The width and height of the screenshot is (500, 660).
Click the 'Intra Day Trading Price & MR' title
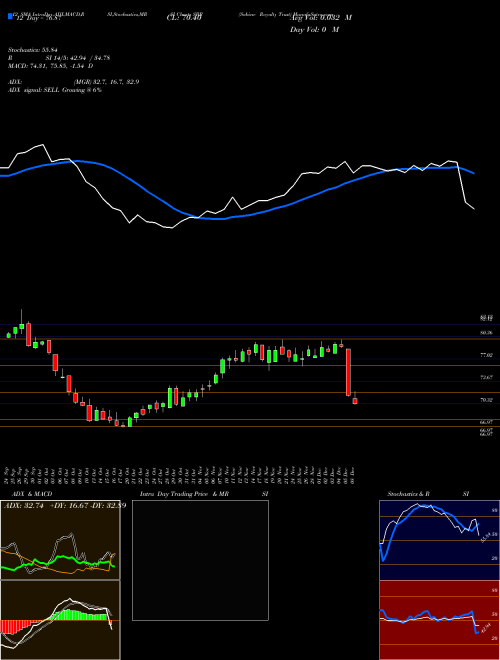coord(184,494)
